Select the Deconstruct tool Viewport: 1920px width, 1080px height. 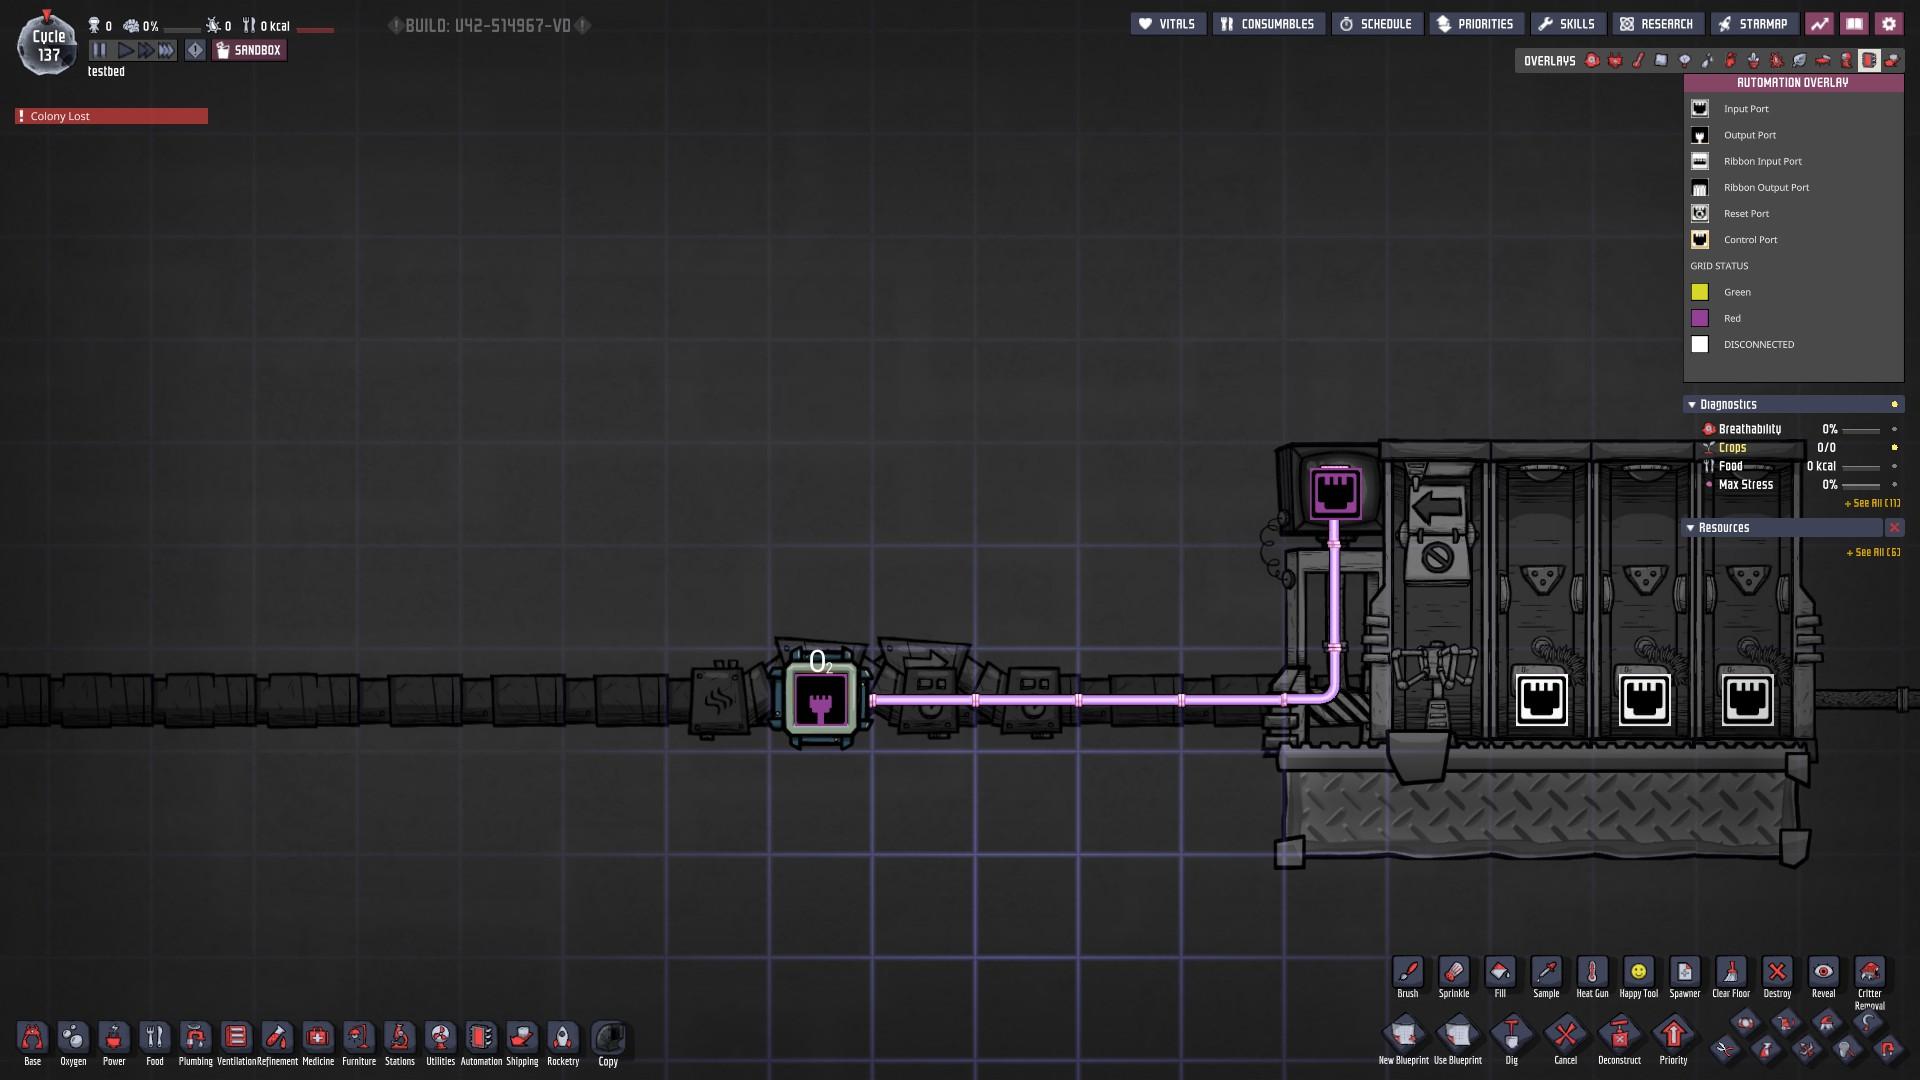(1619, 1035)
